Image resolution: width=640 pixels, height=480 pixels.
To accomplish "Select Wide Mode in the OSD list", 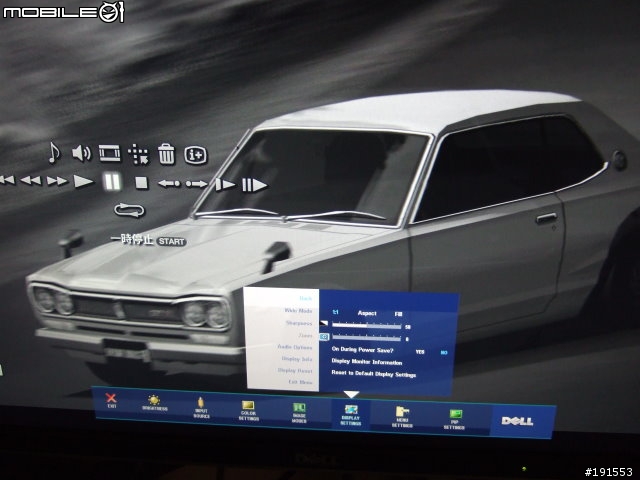I will [x=298, y=311].
